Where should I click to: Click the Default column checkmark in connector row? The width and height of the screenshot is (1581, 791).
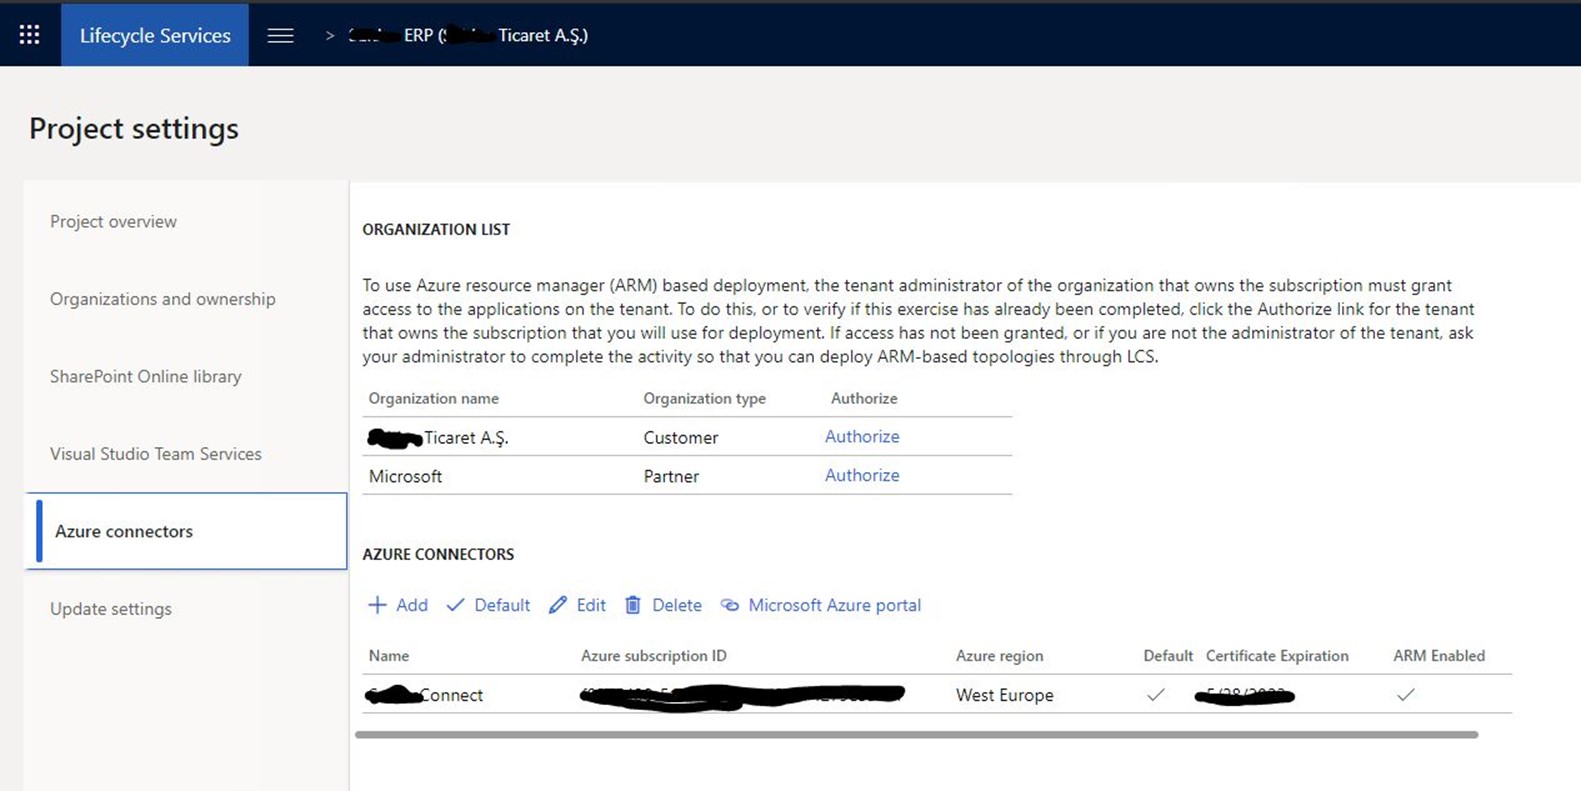1156,694
